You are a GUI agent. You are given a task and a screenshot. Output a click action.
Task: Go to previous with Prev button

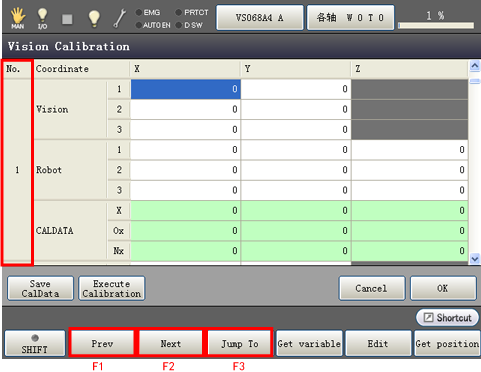tap(102, 343)
